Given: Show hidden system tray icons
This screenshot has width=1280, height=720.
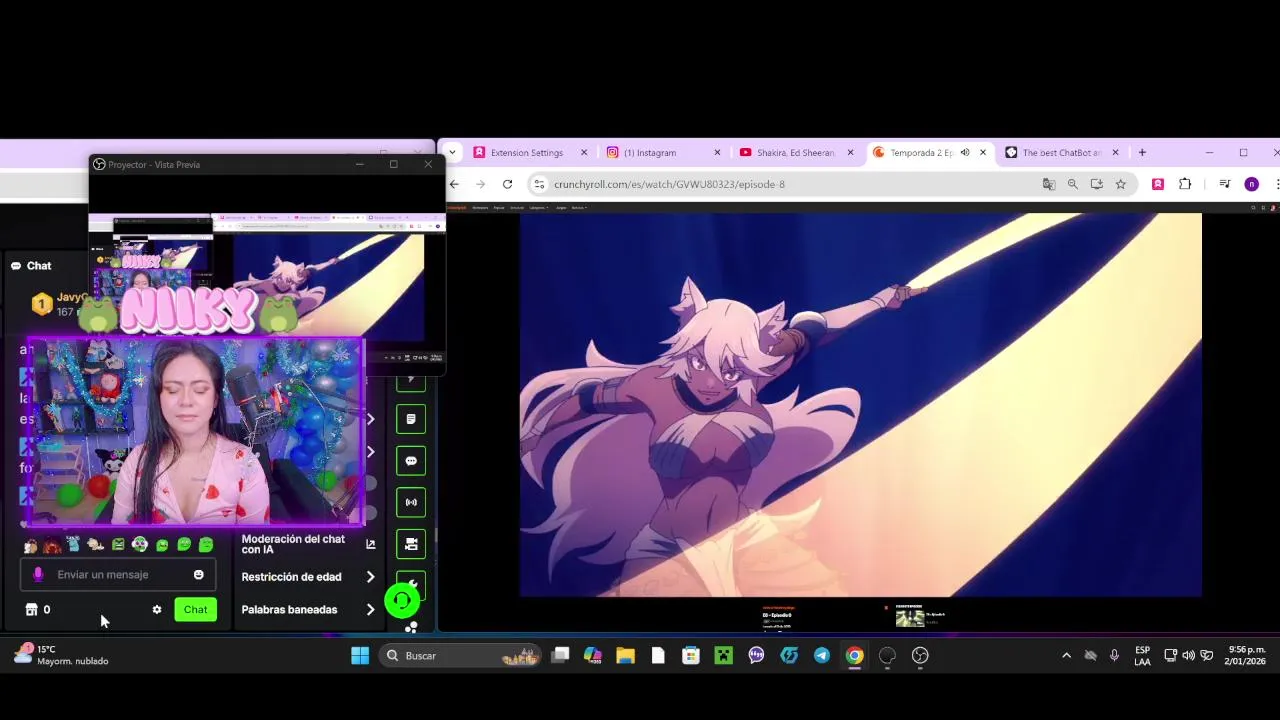Looking at the screenshot, I should [x=1066, y=656].
